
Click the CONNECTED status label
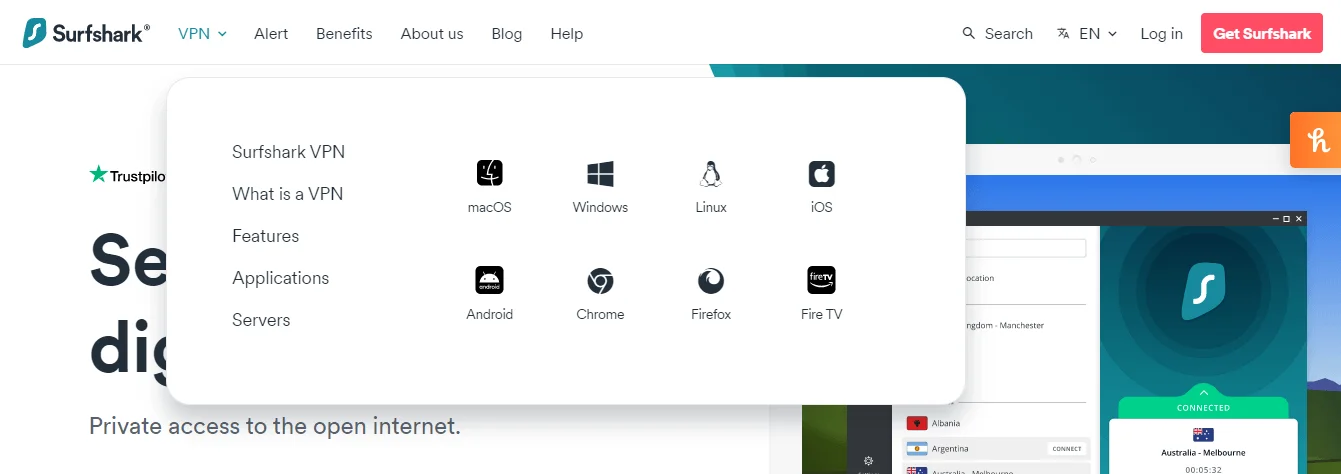click(1203, 408)
